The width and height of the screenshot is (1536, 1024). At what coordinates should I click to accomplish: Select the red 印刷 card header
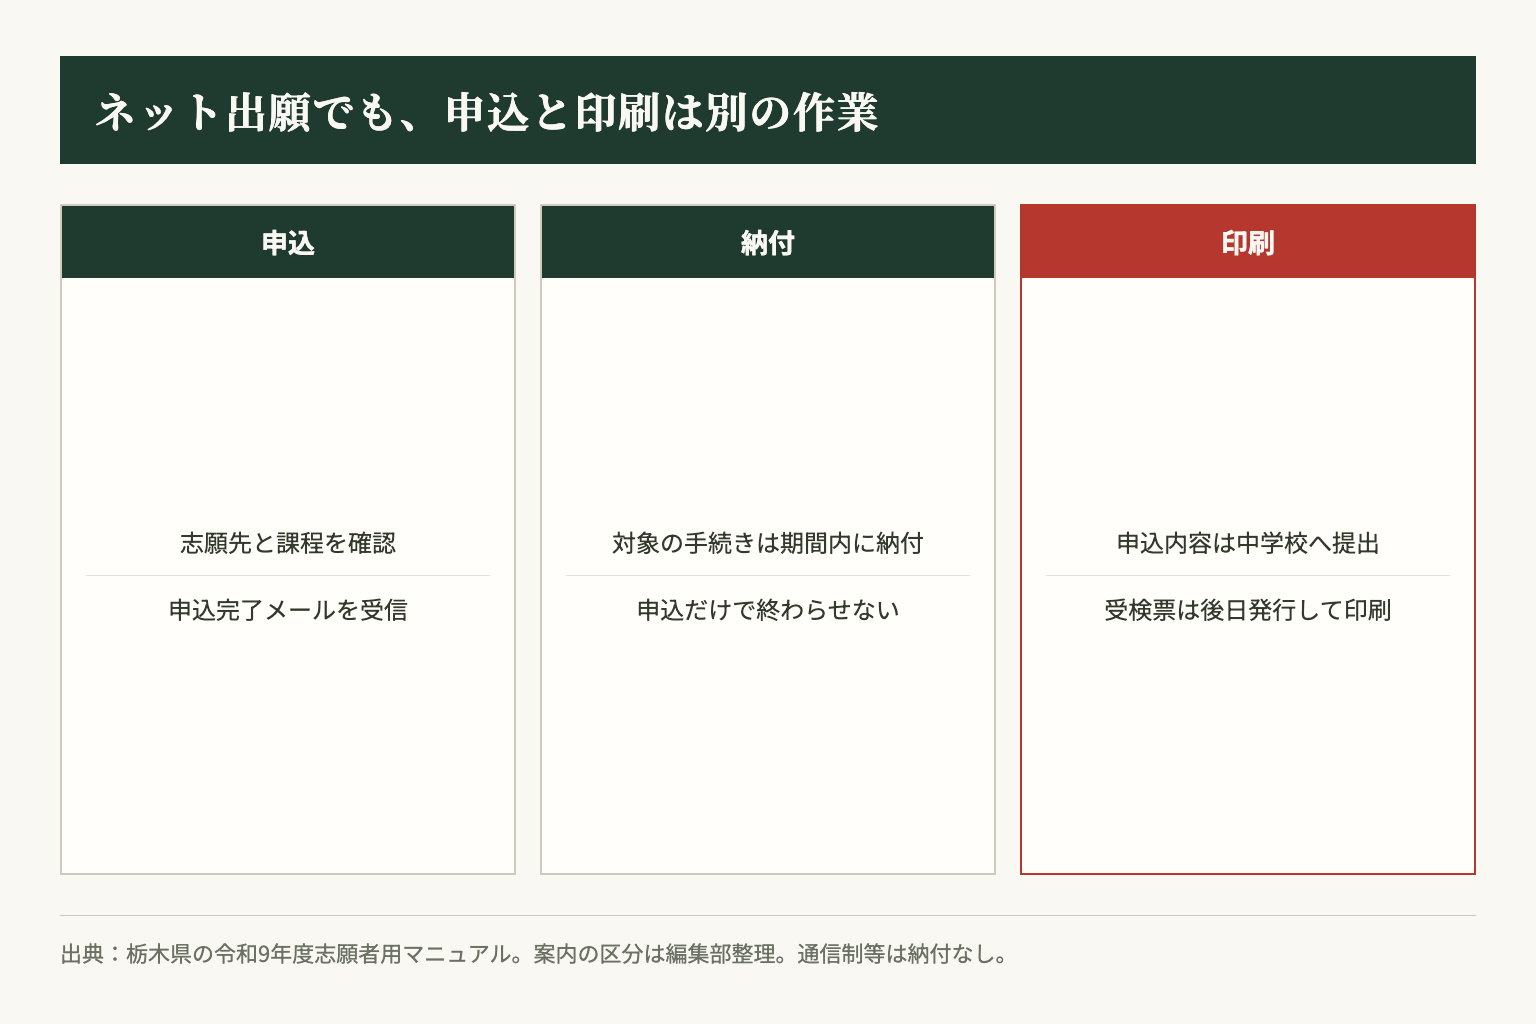1248,242
